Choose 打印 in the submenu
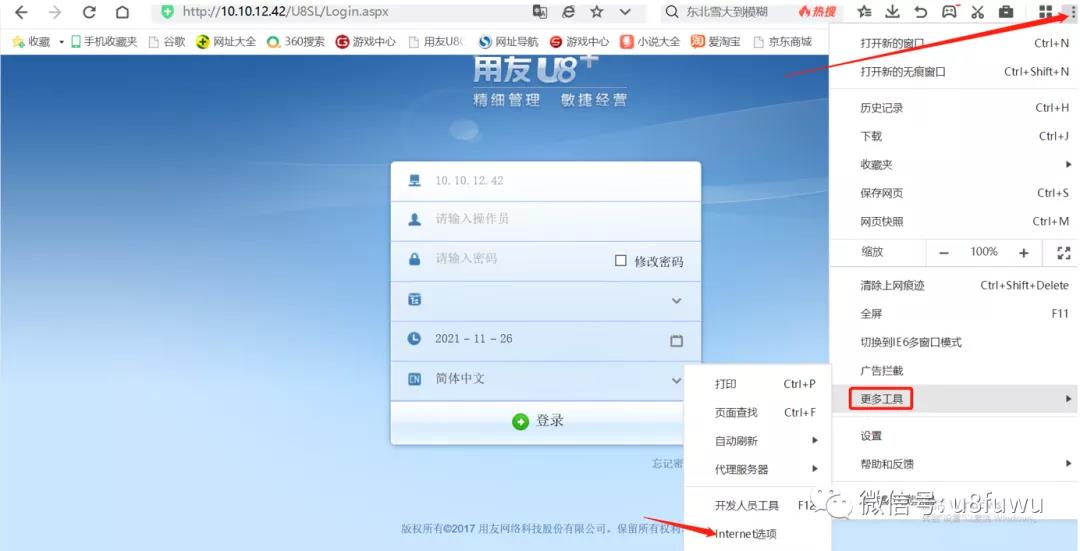Screen dimensions: 1080x551 758,384
